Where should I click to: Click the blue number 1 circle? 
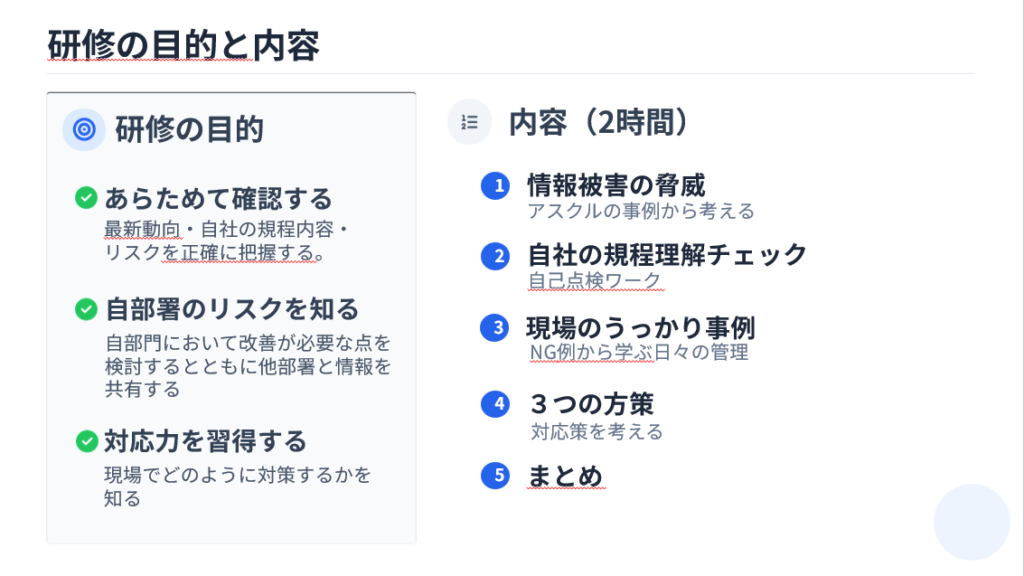click(494, 186)
